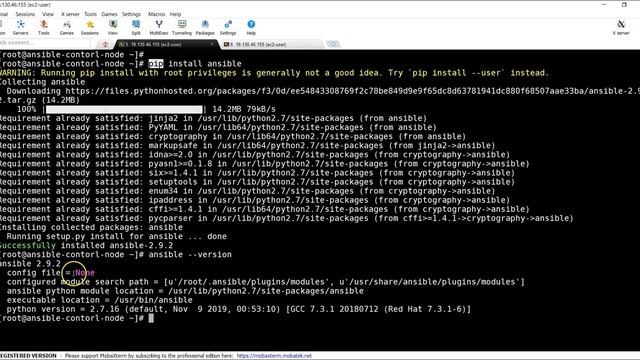Image resolution: width=640 pixels, height=360 pixels.
Task: Open the X server menu
Action: [70, 14]
